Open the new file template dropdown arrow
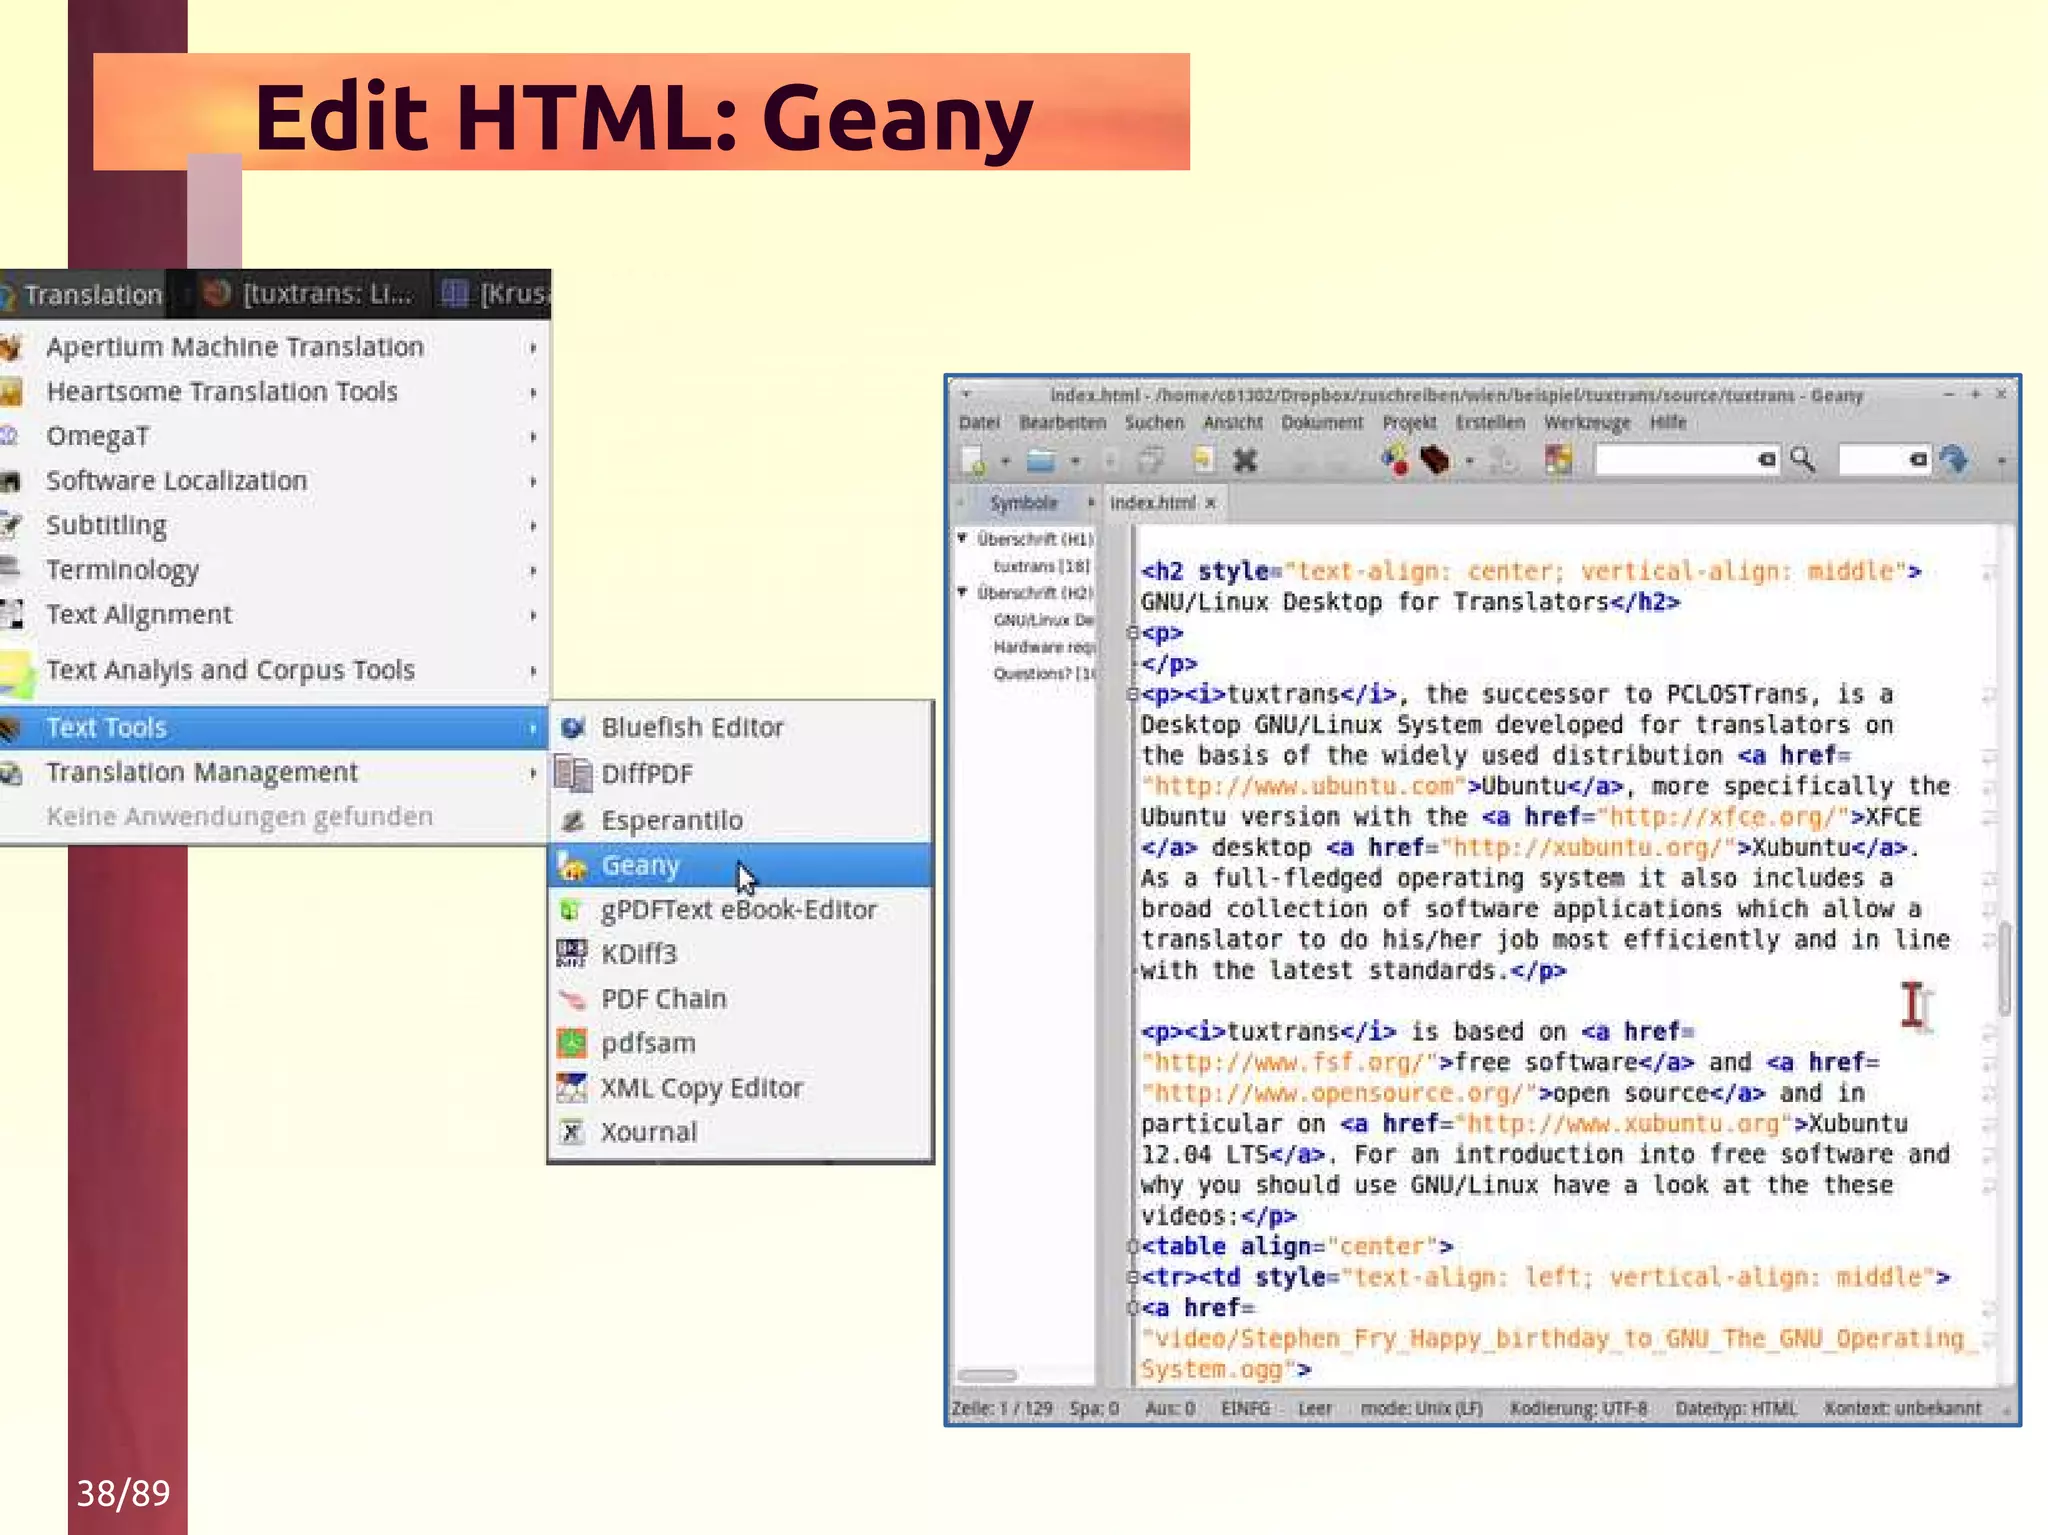 click(1005, 461)
